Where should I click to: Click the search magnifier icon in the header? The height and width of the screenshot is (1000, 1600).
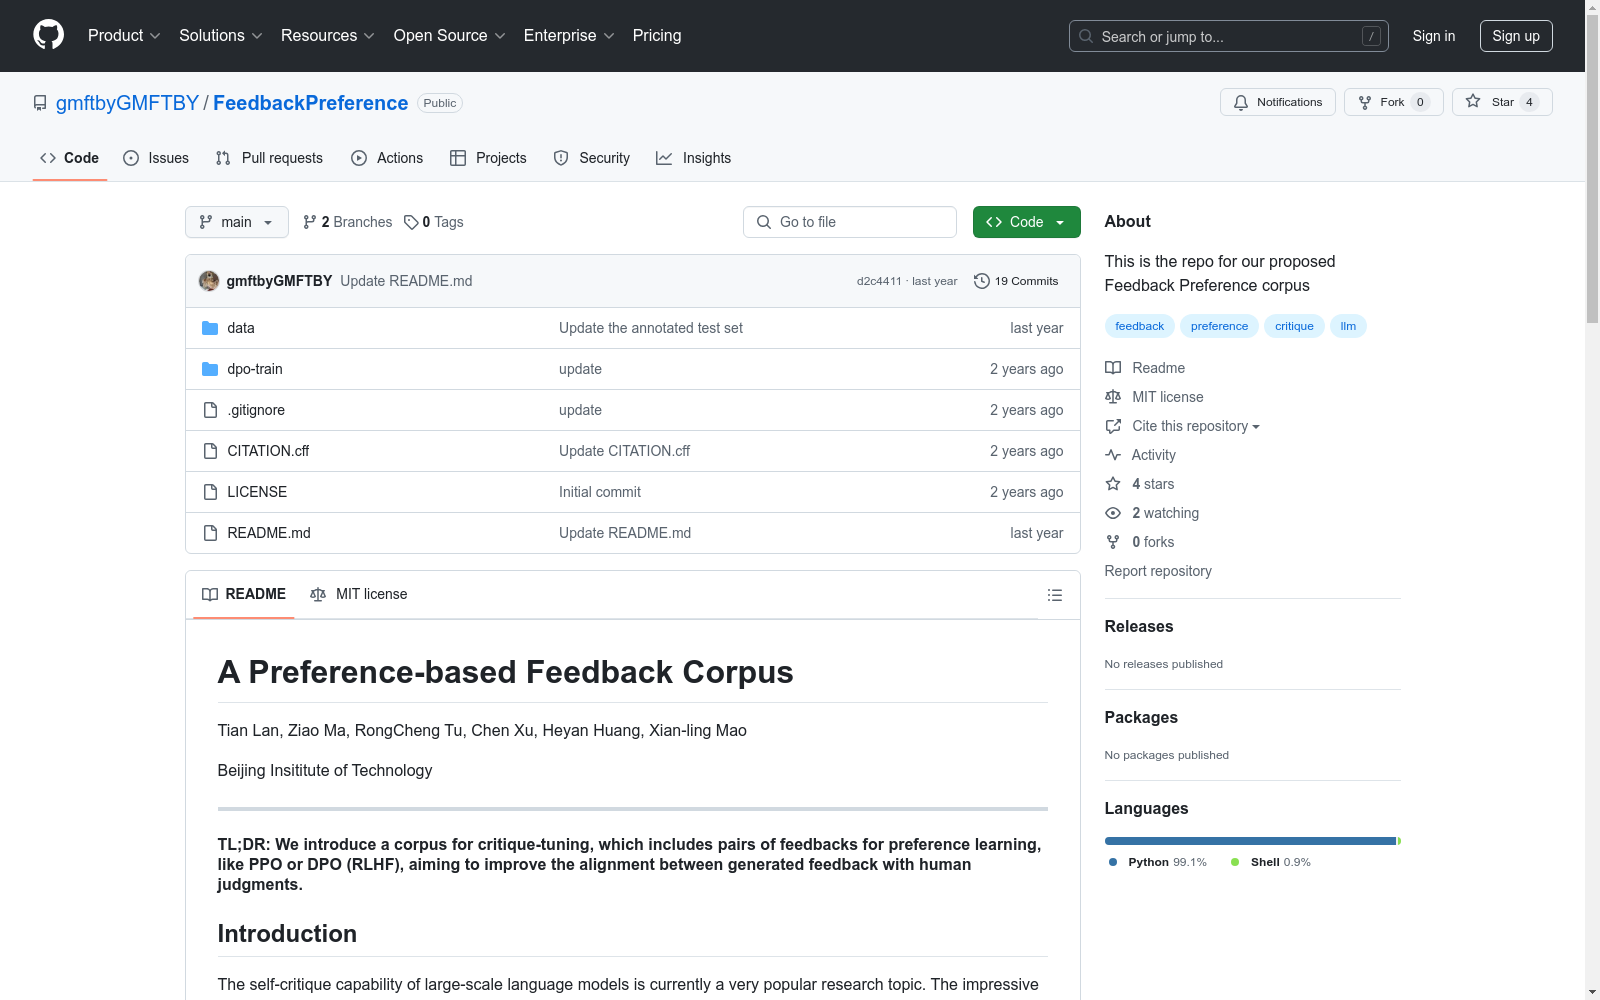tap(1086, 36)
